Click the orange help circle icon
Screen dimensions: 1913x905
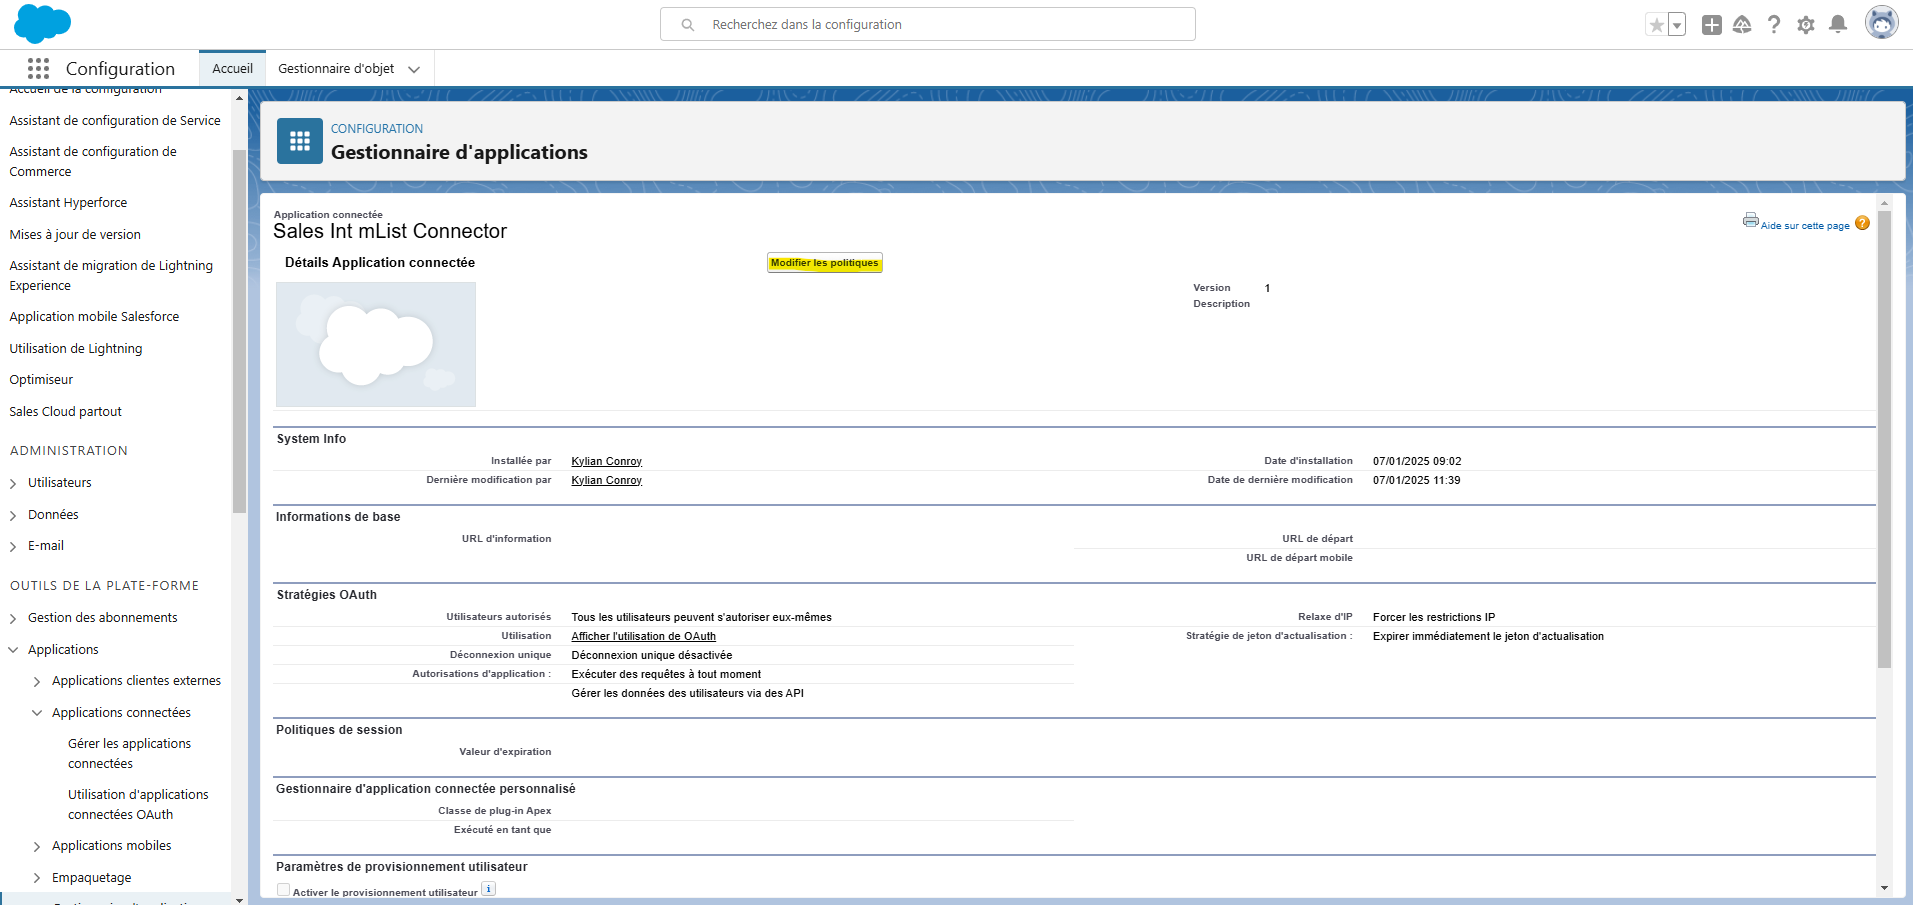[1862, 223]
